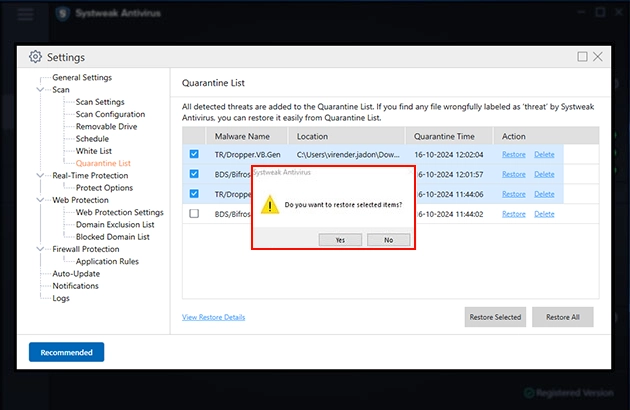Click the Recommended button

(66, 352)
